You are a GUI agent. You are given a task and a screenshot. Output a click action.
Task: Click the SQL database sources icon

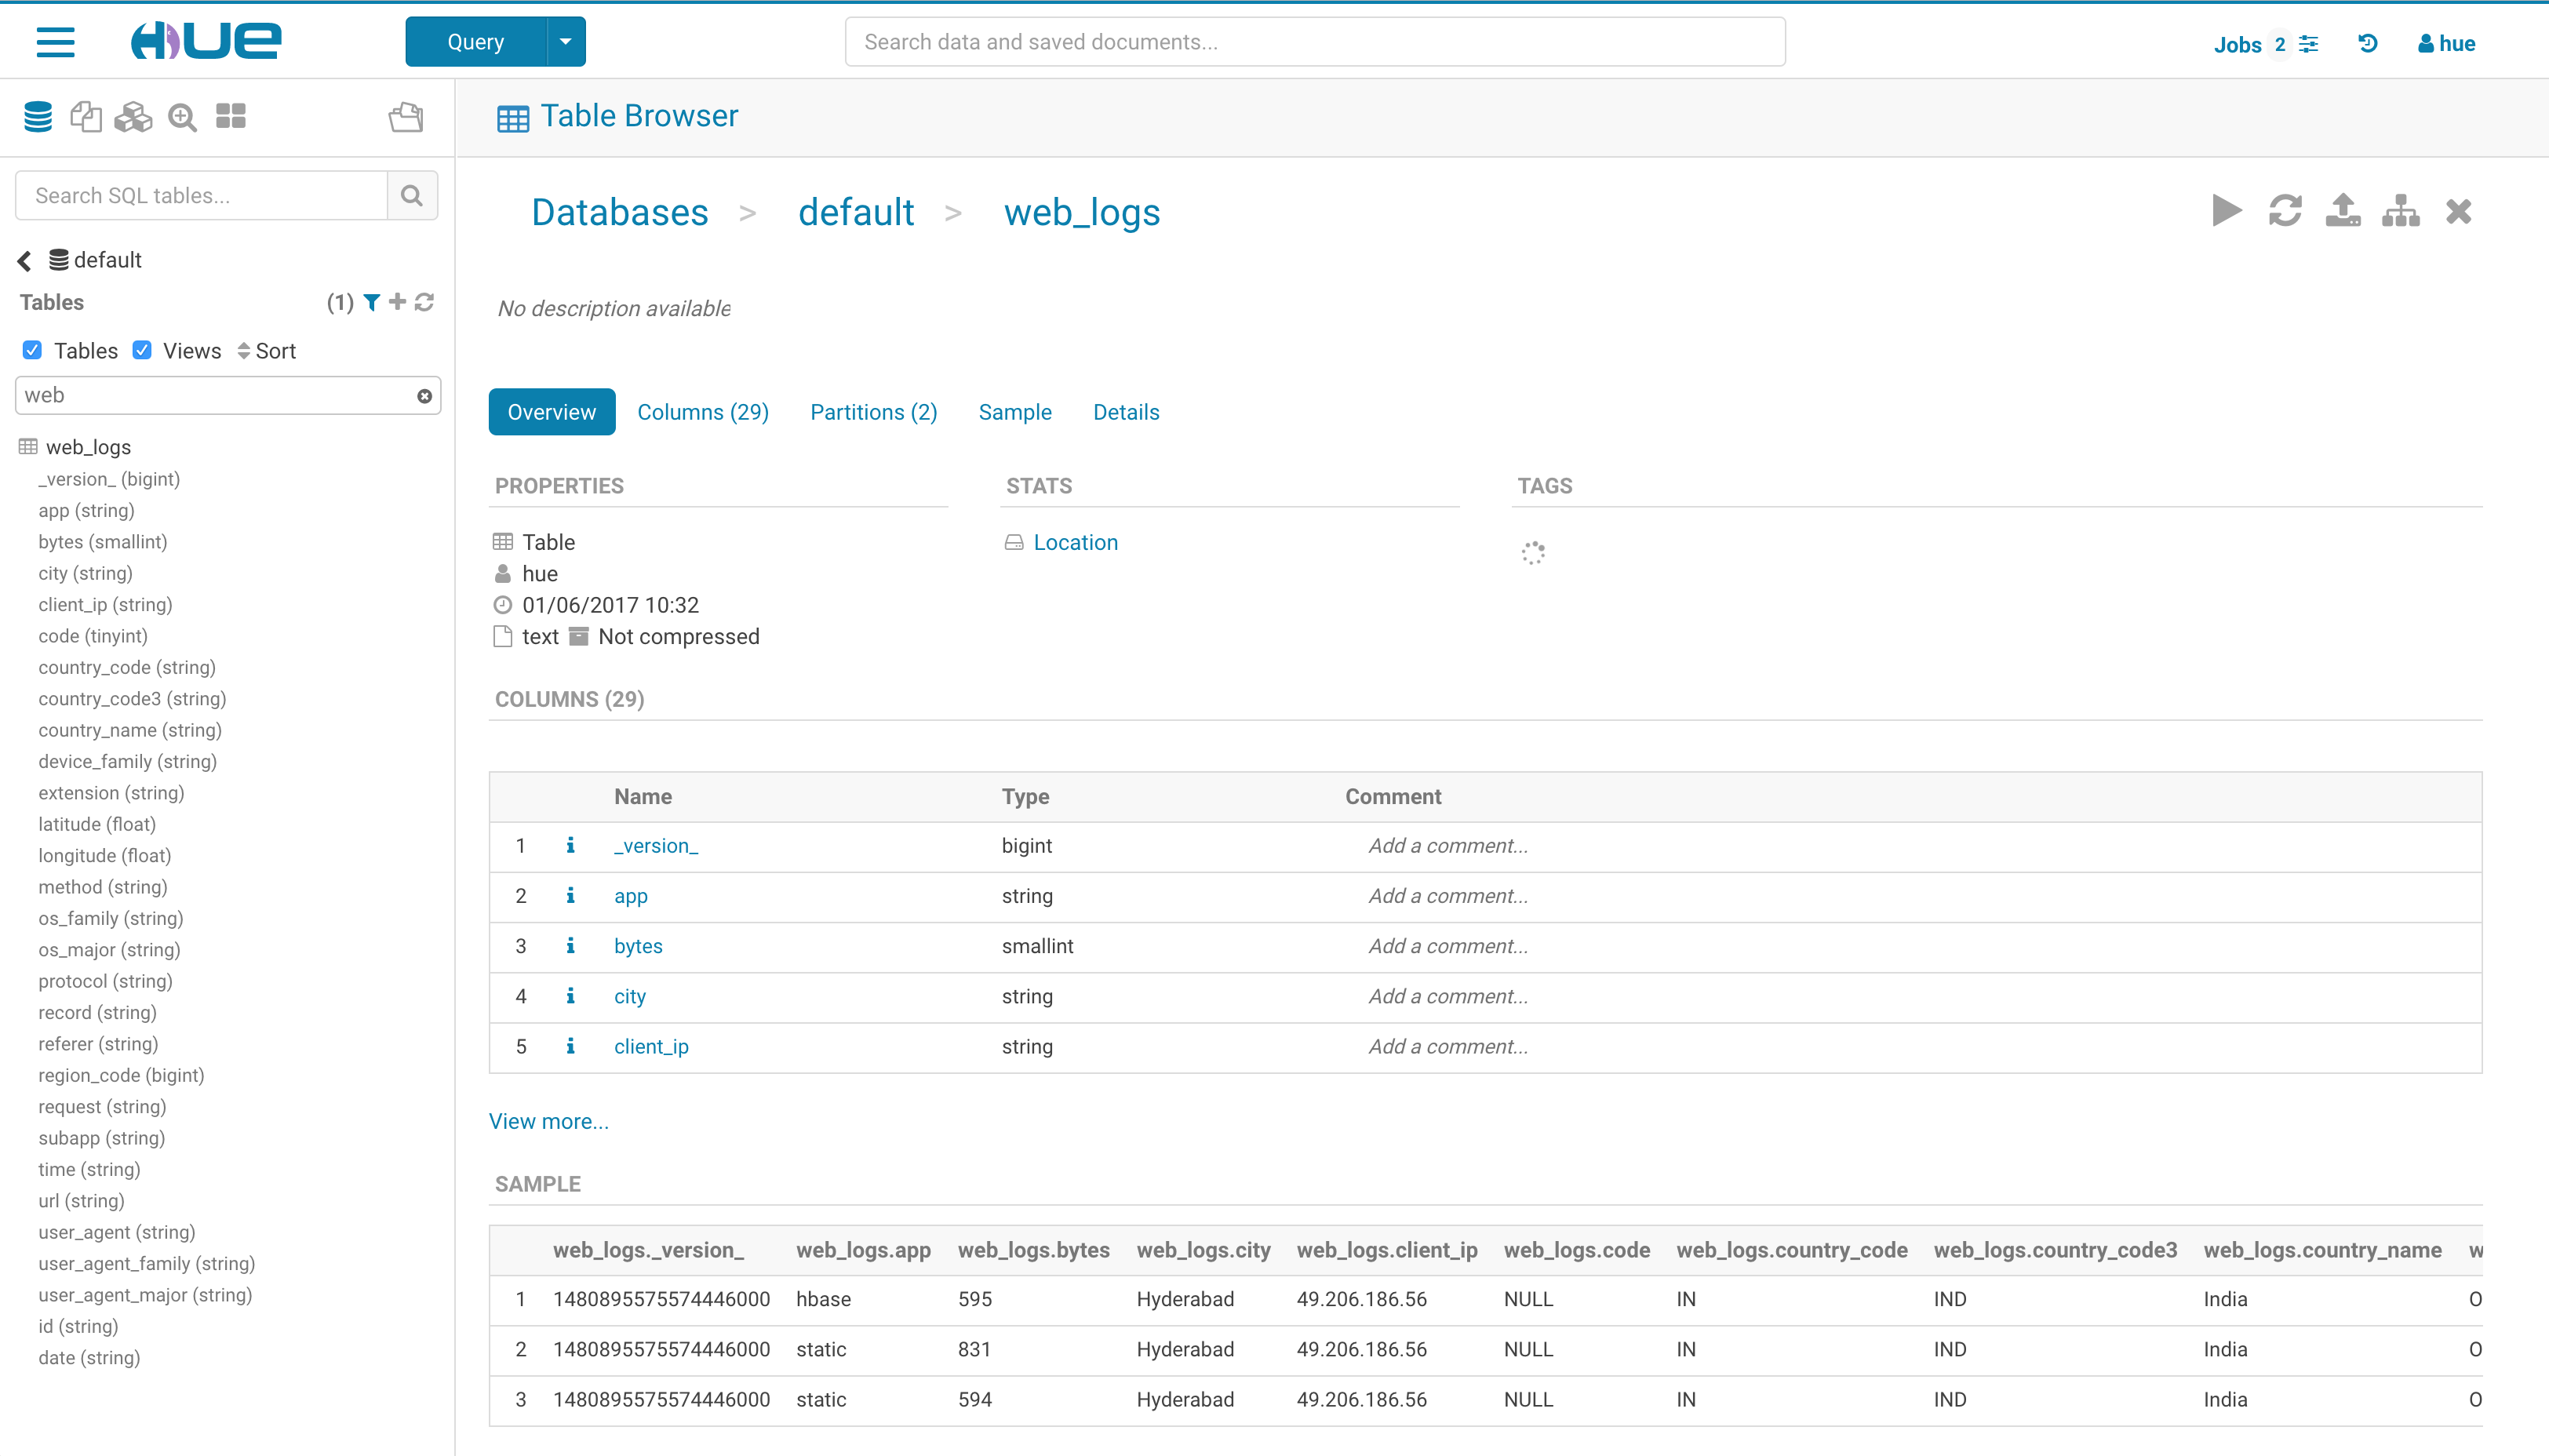[38, 117]
